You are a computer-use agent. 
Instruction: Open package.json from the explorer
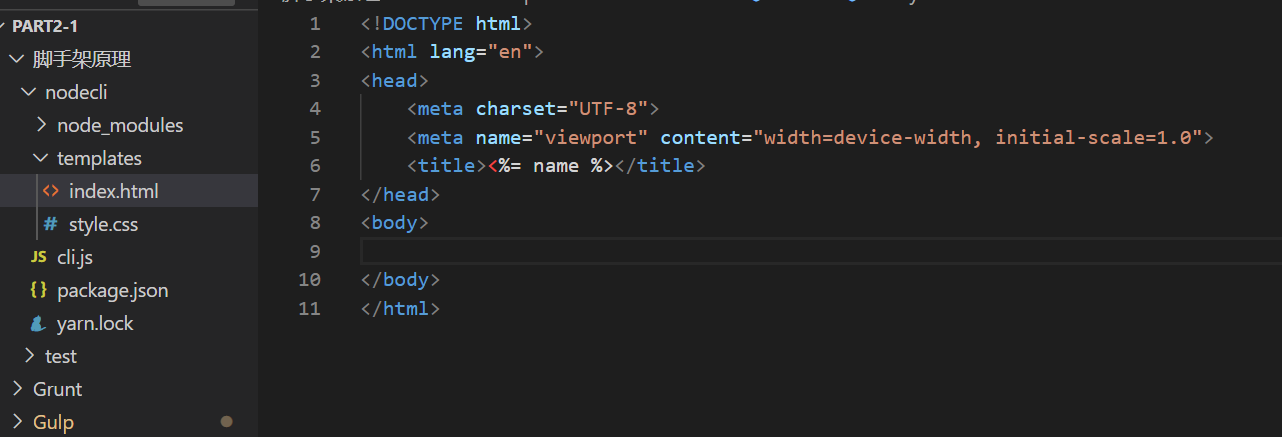point(112,290)
